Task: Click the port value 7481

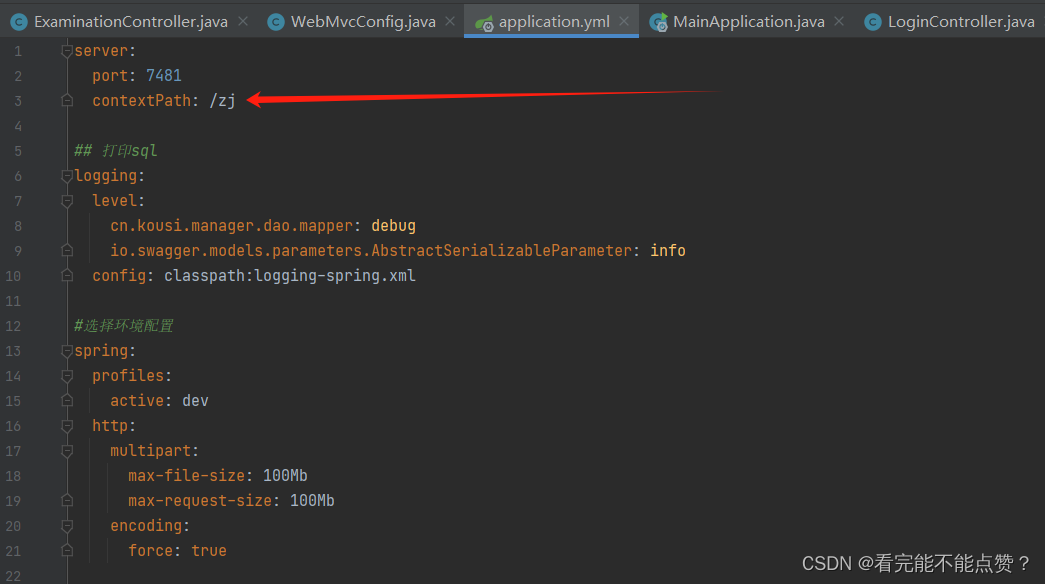Action: [163, 76]
